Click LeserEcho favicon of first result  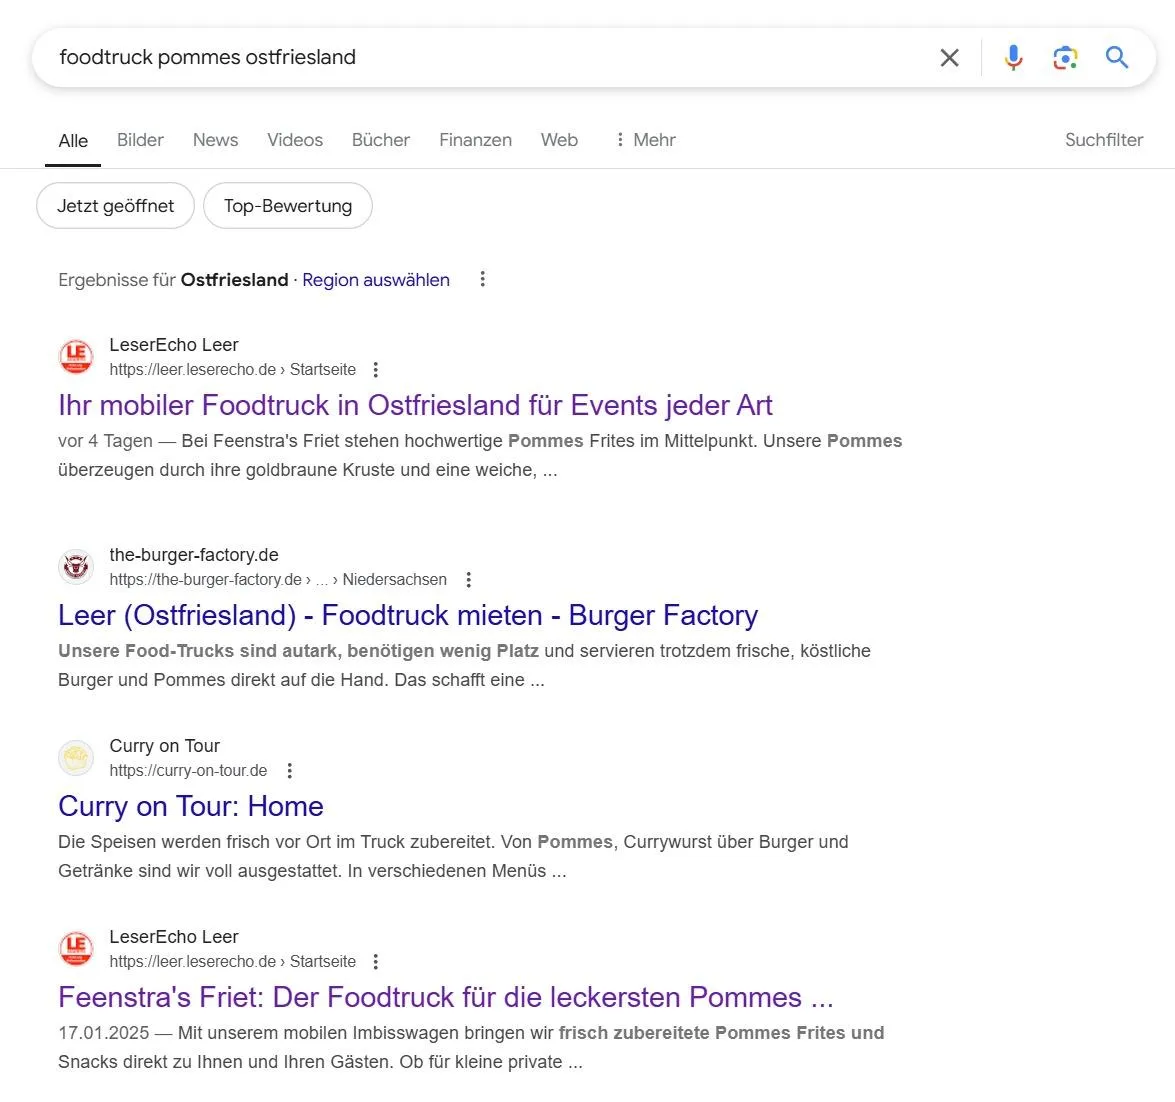pyautogui.click(x=76, y=357)
